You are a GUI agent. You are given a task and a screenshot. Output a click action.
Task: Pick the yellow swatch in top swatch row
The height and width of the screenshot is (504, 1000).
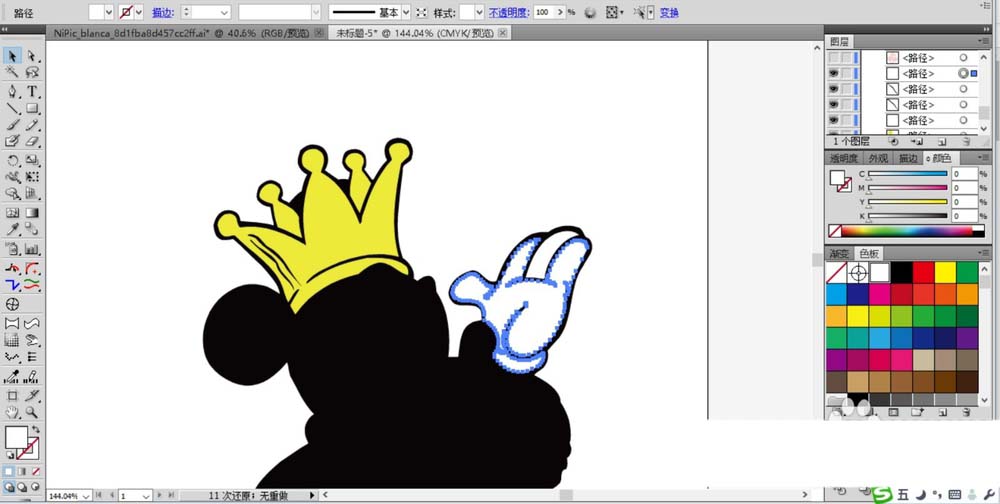point(945,272)
